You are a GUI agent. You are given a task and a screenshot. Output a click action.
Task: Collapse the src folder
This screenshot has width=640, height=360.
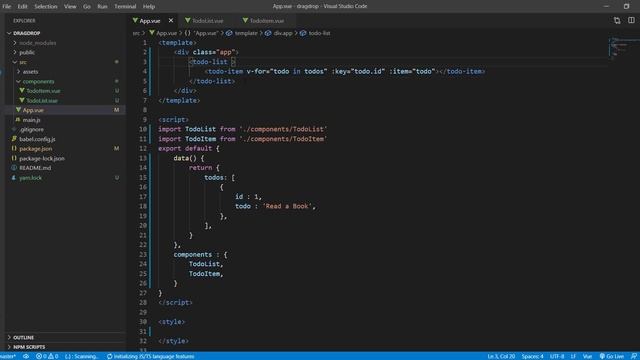coord(15,62)
